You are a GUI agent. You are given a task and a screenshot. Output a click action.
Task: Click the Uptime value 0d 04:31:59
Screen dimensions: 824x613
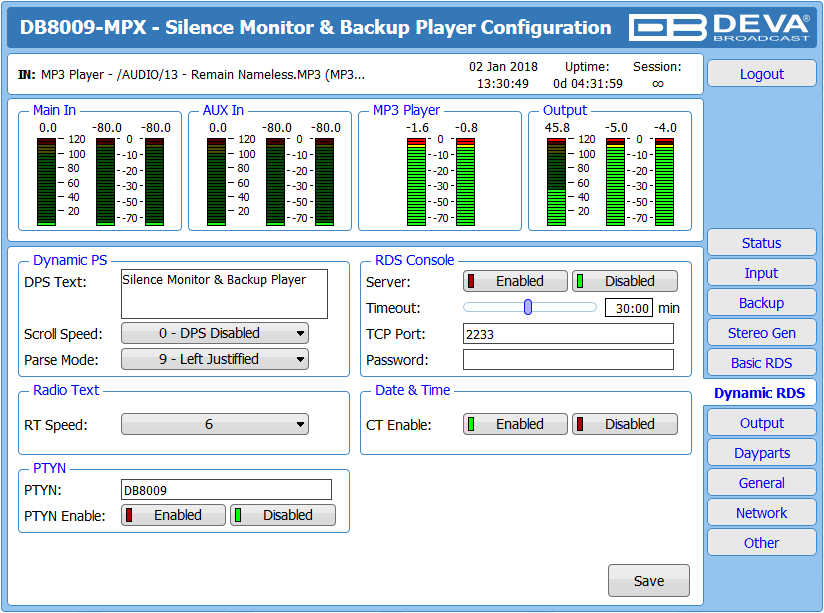pos(588,84)
